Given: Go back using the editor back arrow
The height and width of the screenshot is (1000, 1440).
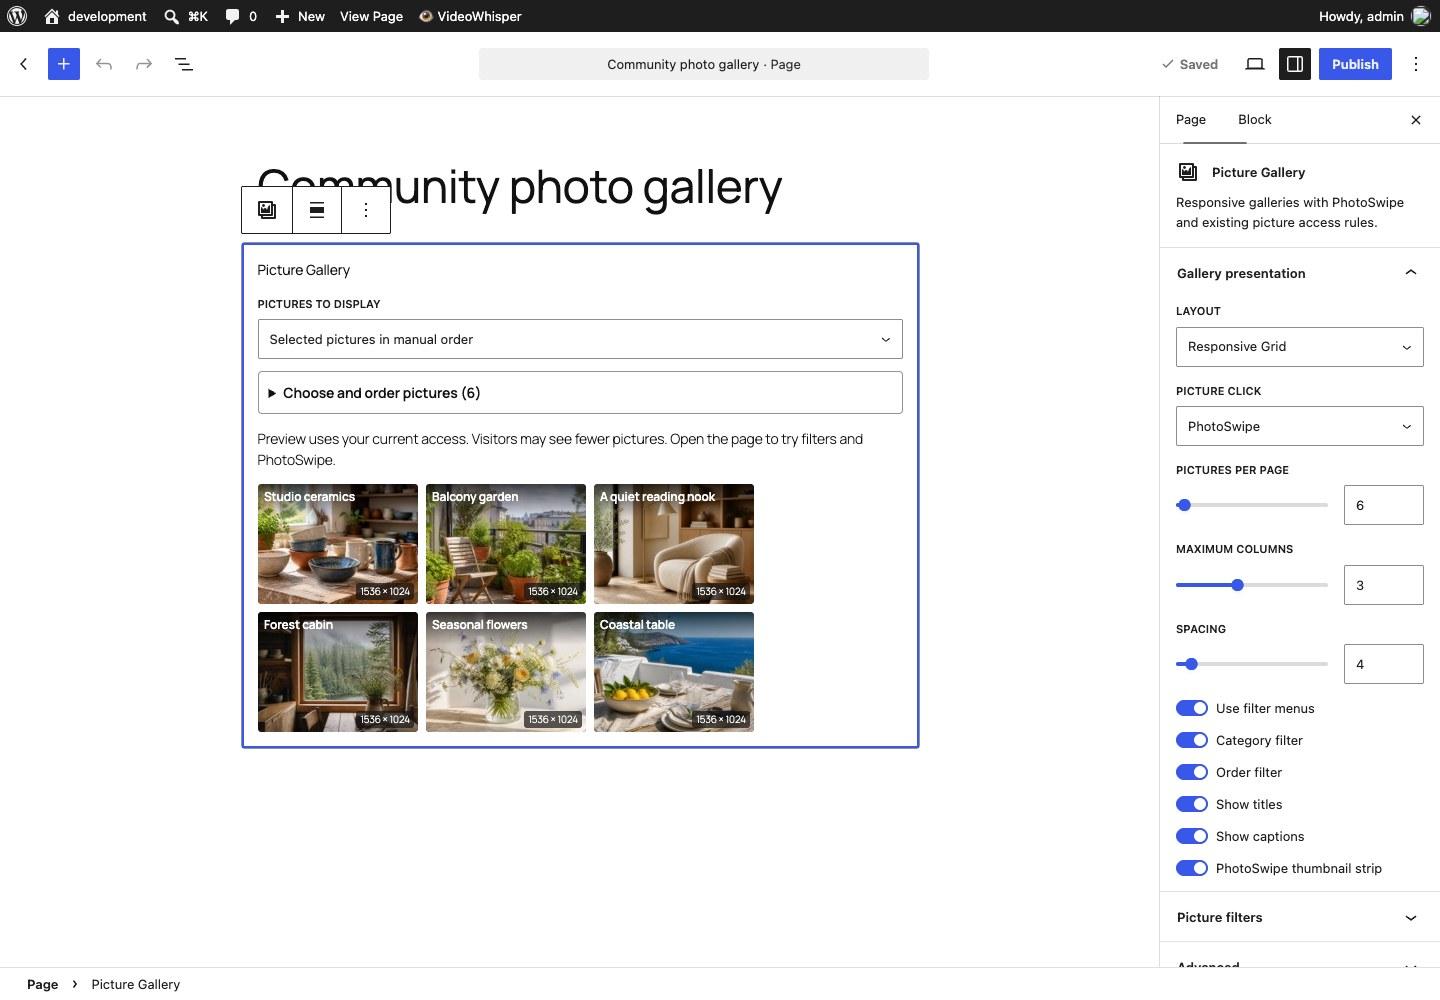Looking at the screenshot, I should click(x=24, y=64).
